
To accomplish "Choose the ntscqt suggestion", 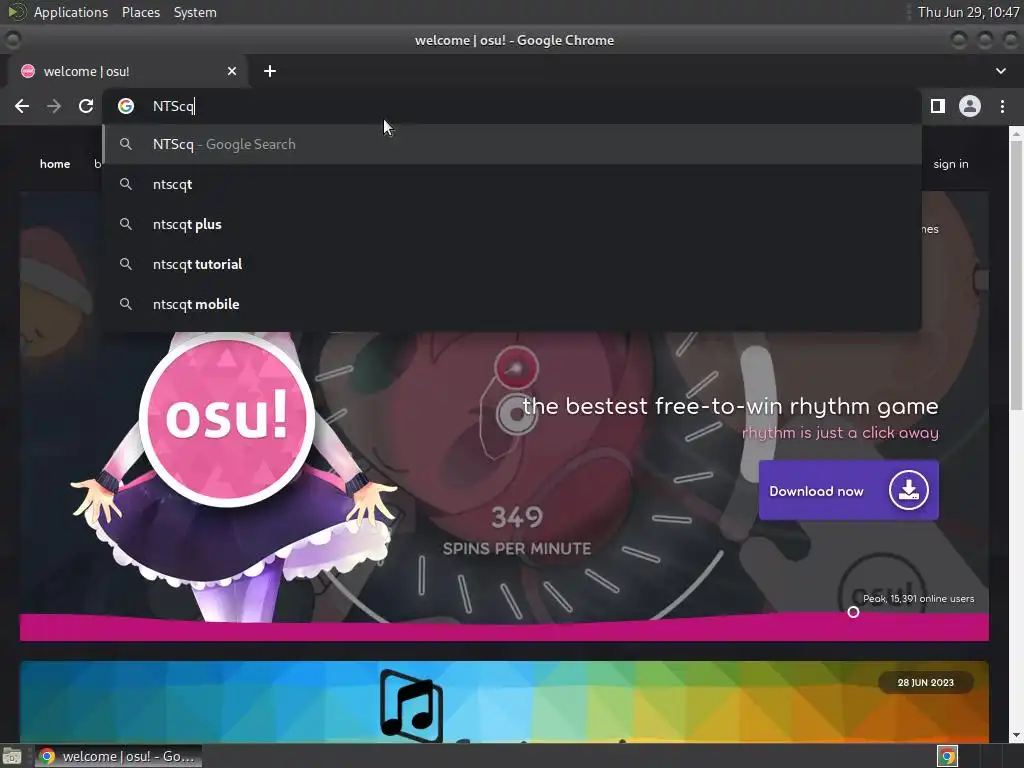I will [x=512, y=184].
